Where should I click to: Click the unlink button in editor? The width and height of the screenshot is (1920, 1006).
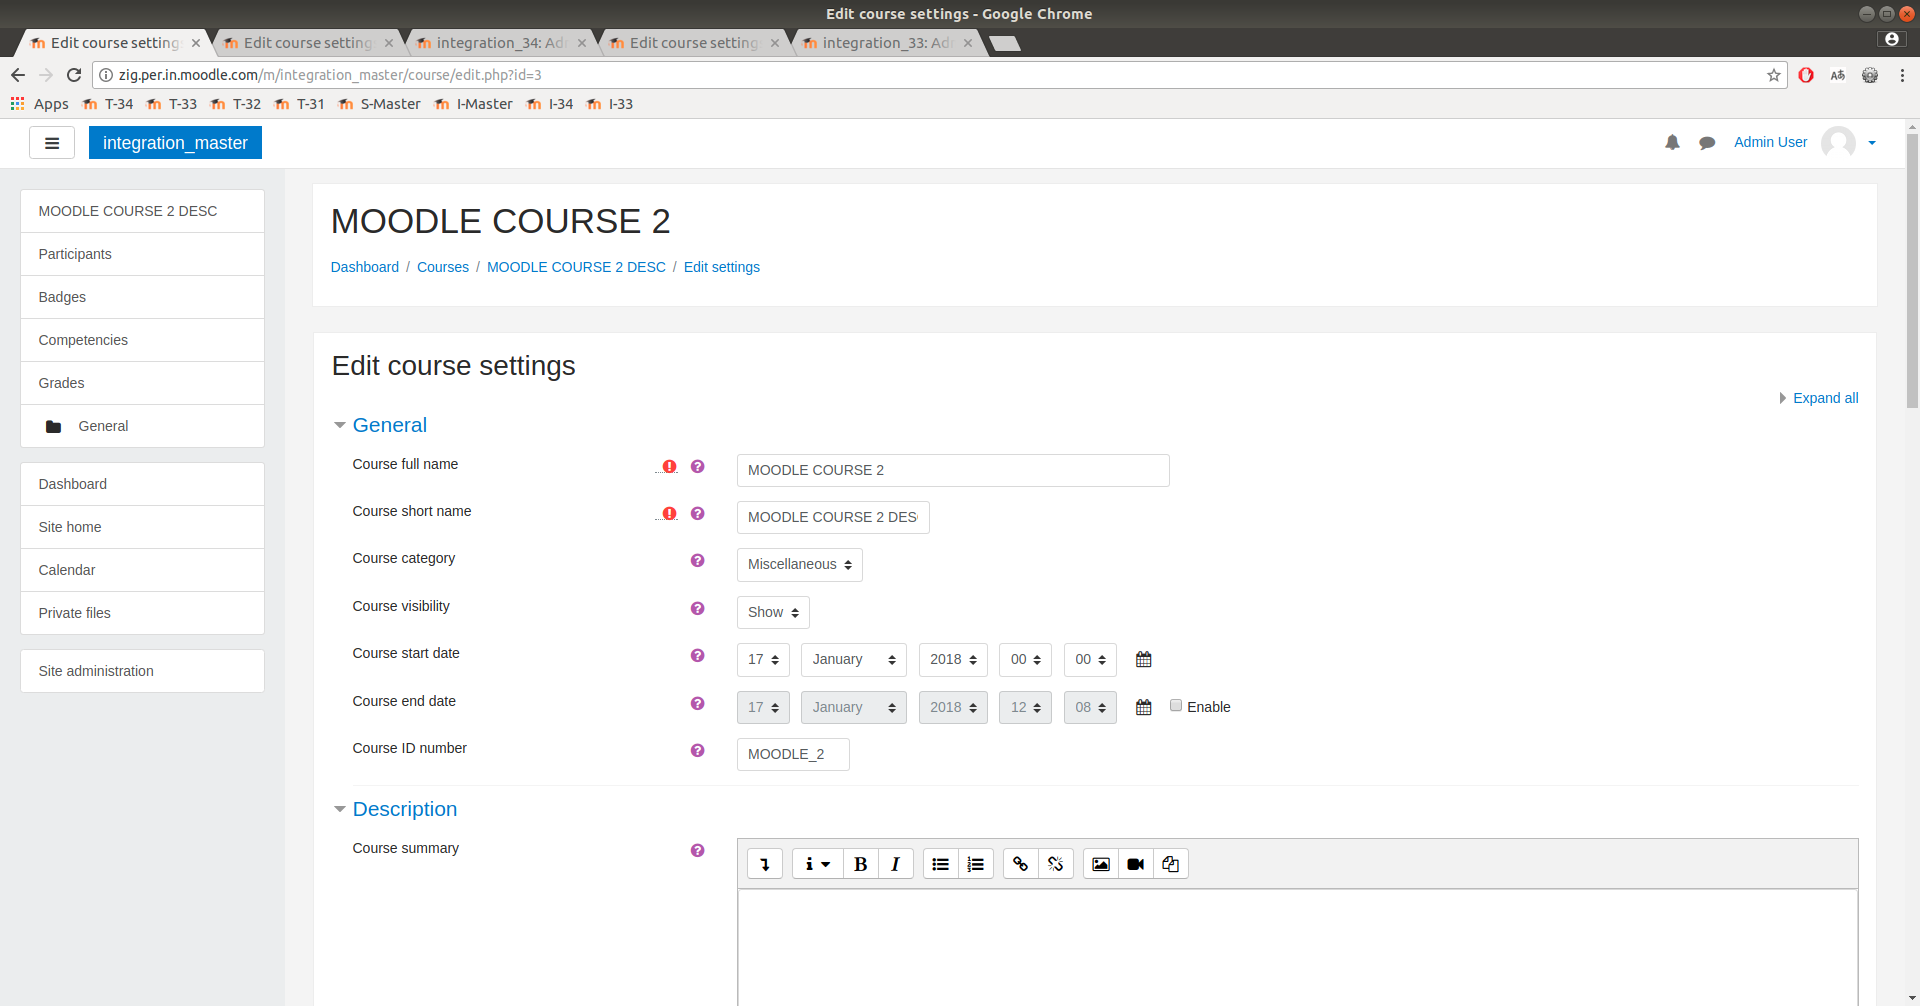1056,864
